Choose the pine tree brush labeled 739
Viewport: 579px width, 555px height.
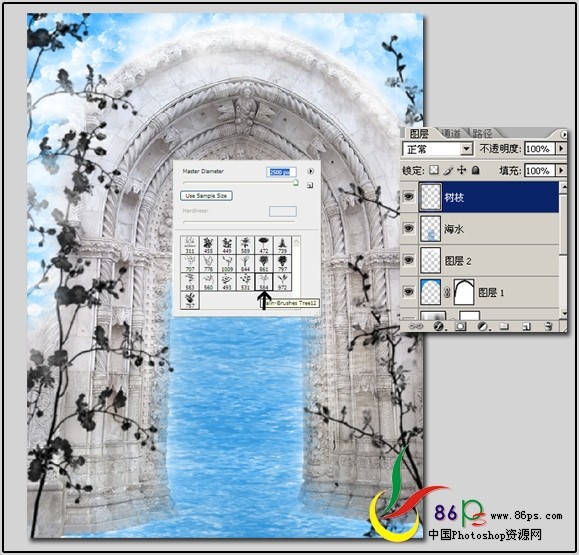click(x=282, y=245)
